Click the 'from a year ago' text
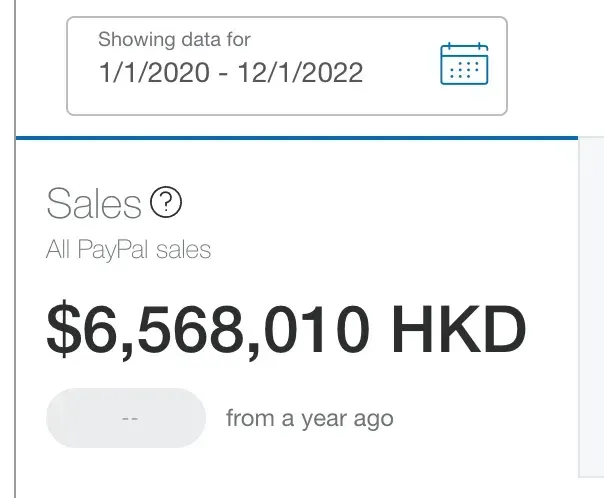This screenshot has width=604, height=498. (310, 419)
